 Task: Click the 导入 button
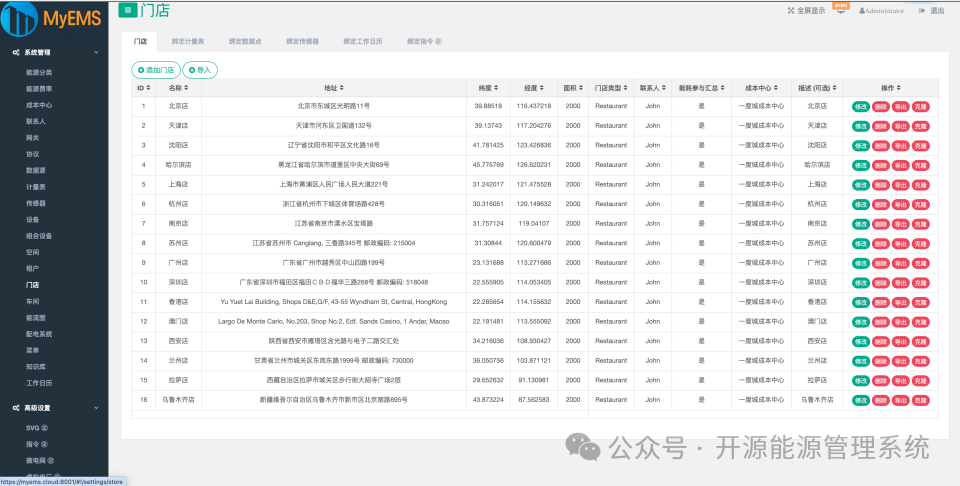click(x=200, y=70)
